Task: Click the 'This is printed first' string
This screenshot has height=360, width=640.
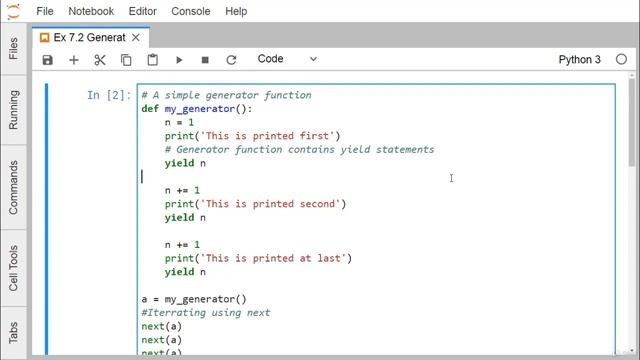Action: coord(267,136)
